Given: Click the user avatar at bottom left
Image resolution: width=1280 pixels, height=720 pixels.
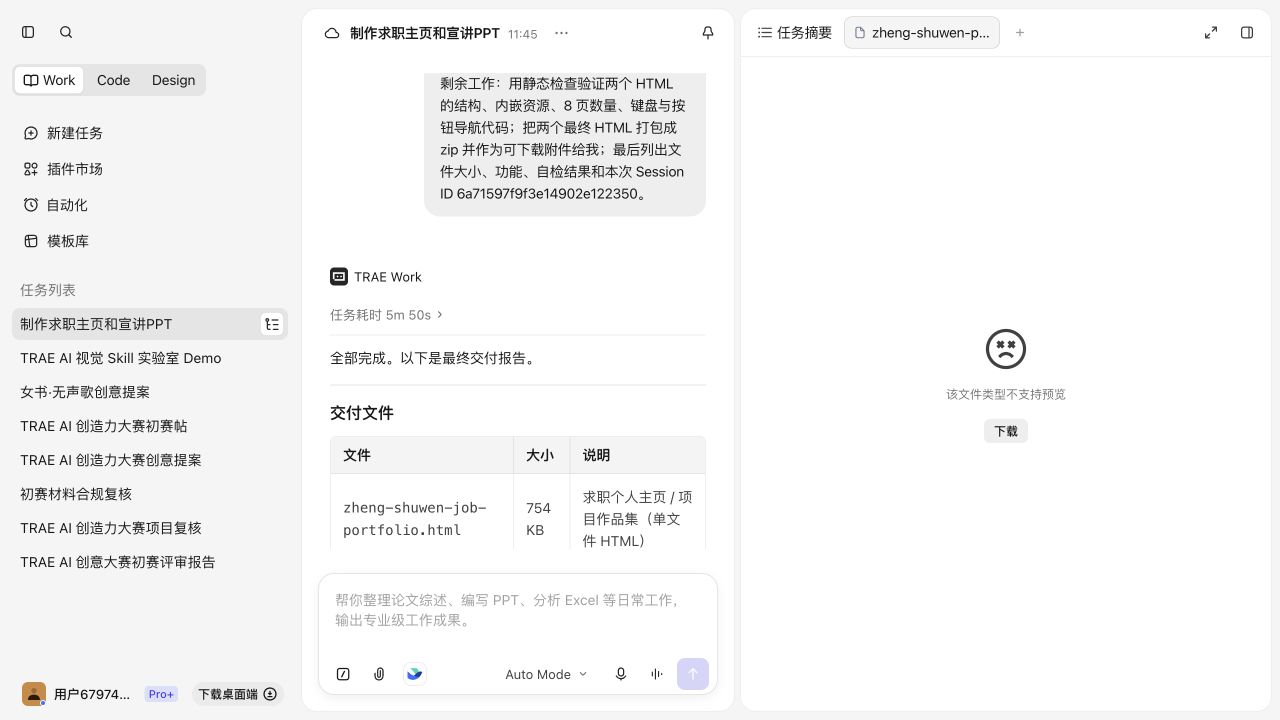Looking at the screenshot, I should tap(34, 694).
